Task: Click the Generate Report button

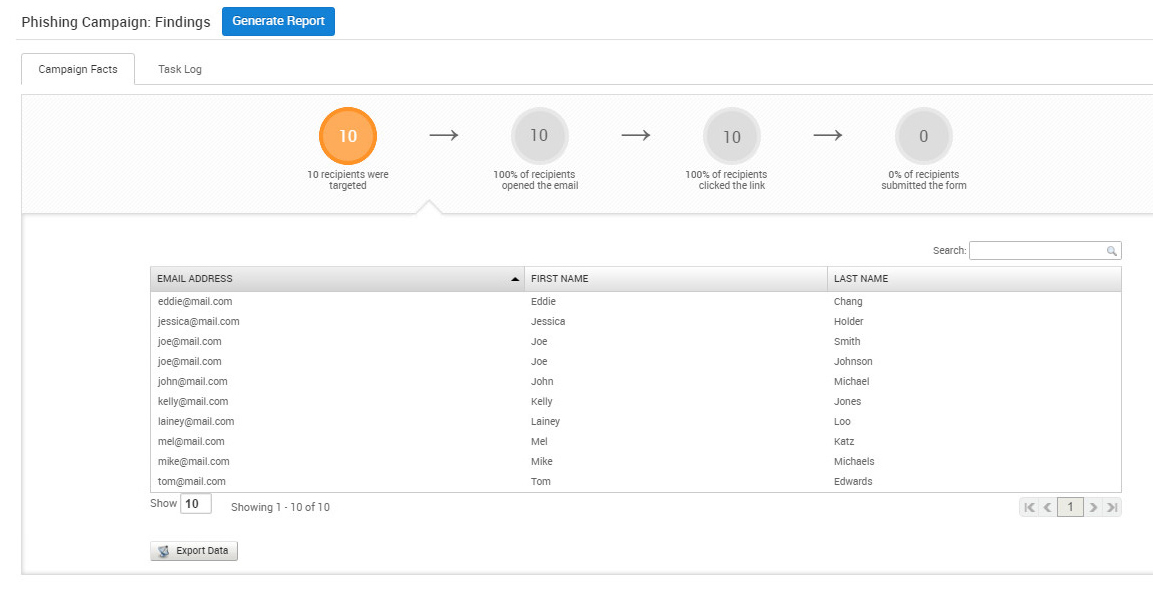Action: click(278, 21)
